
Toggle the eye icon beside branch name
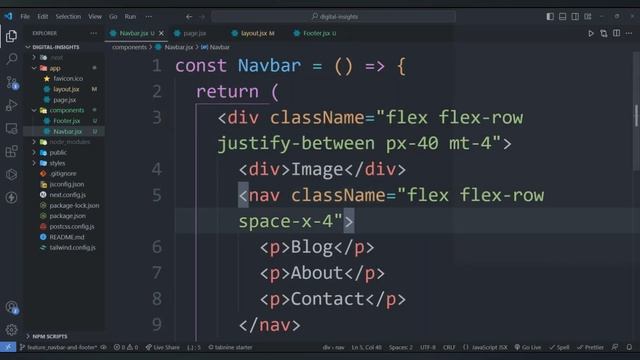[x=104, y=347]
